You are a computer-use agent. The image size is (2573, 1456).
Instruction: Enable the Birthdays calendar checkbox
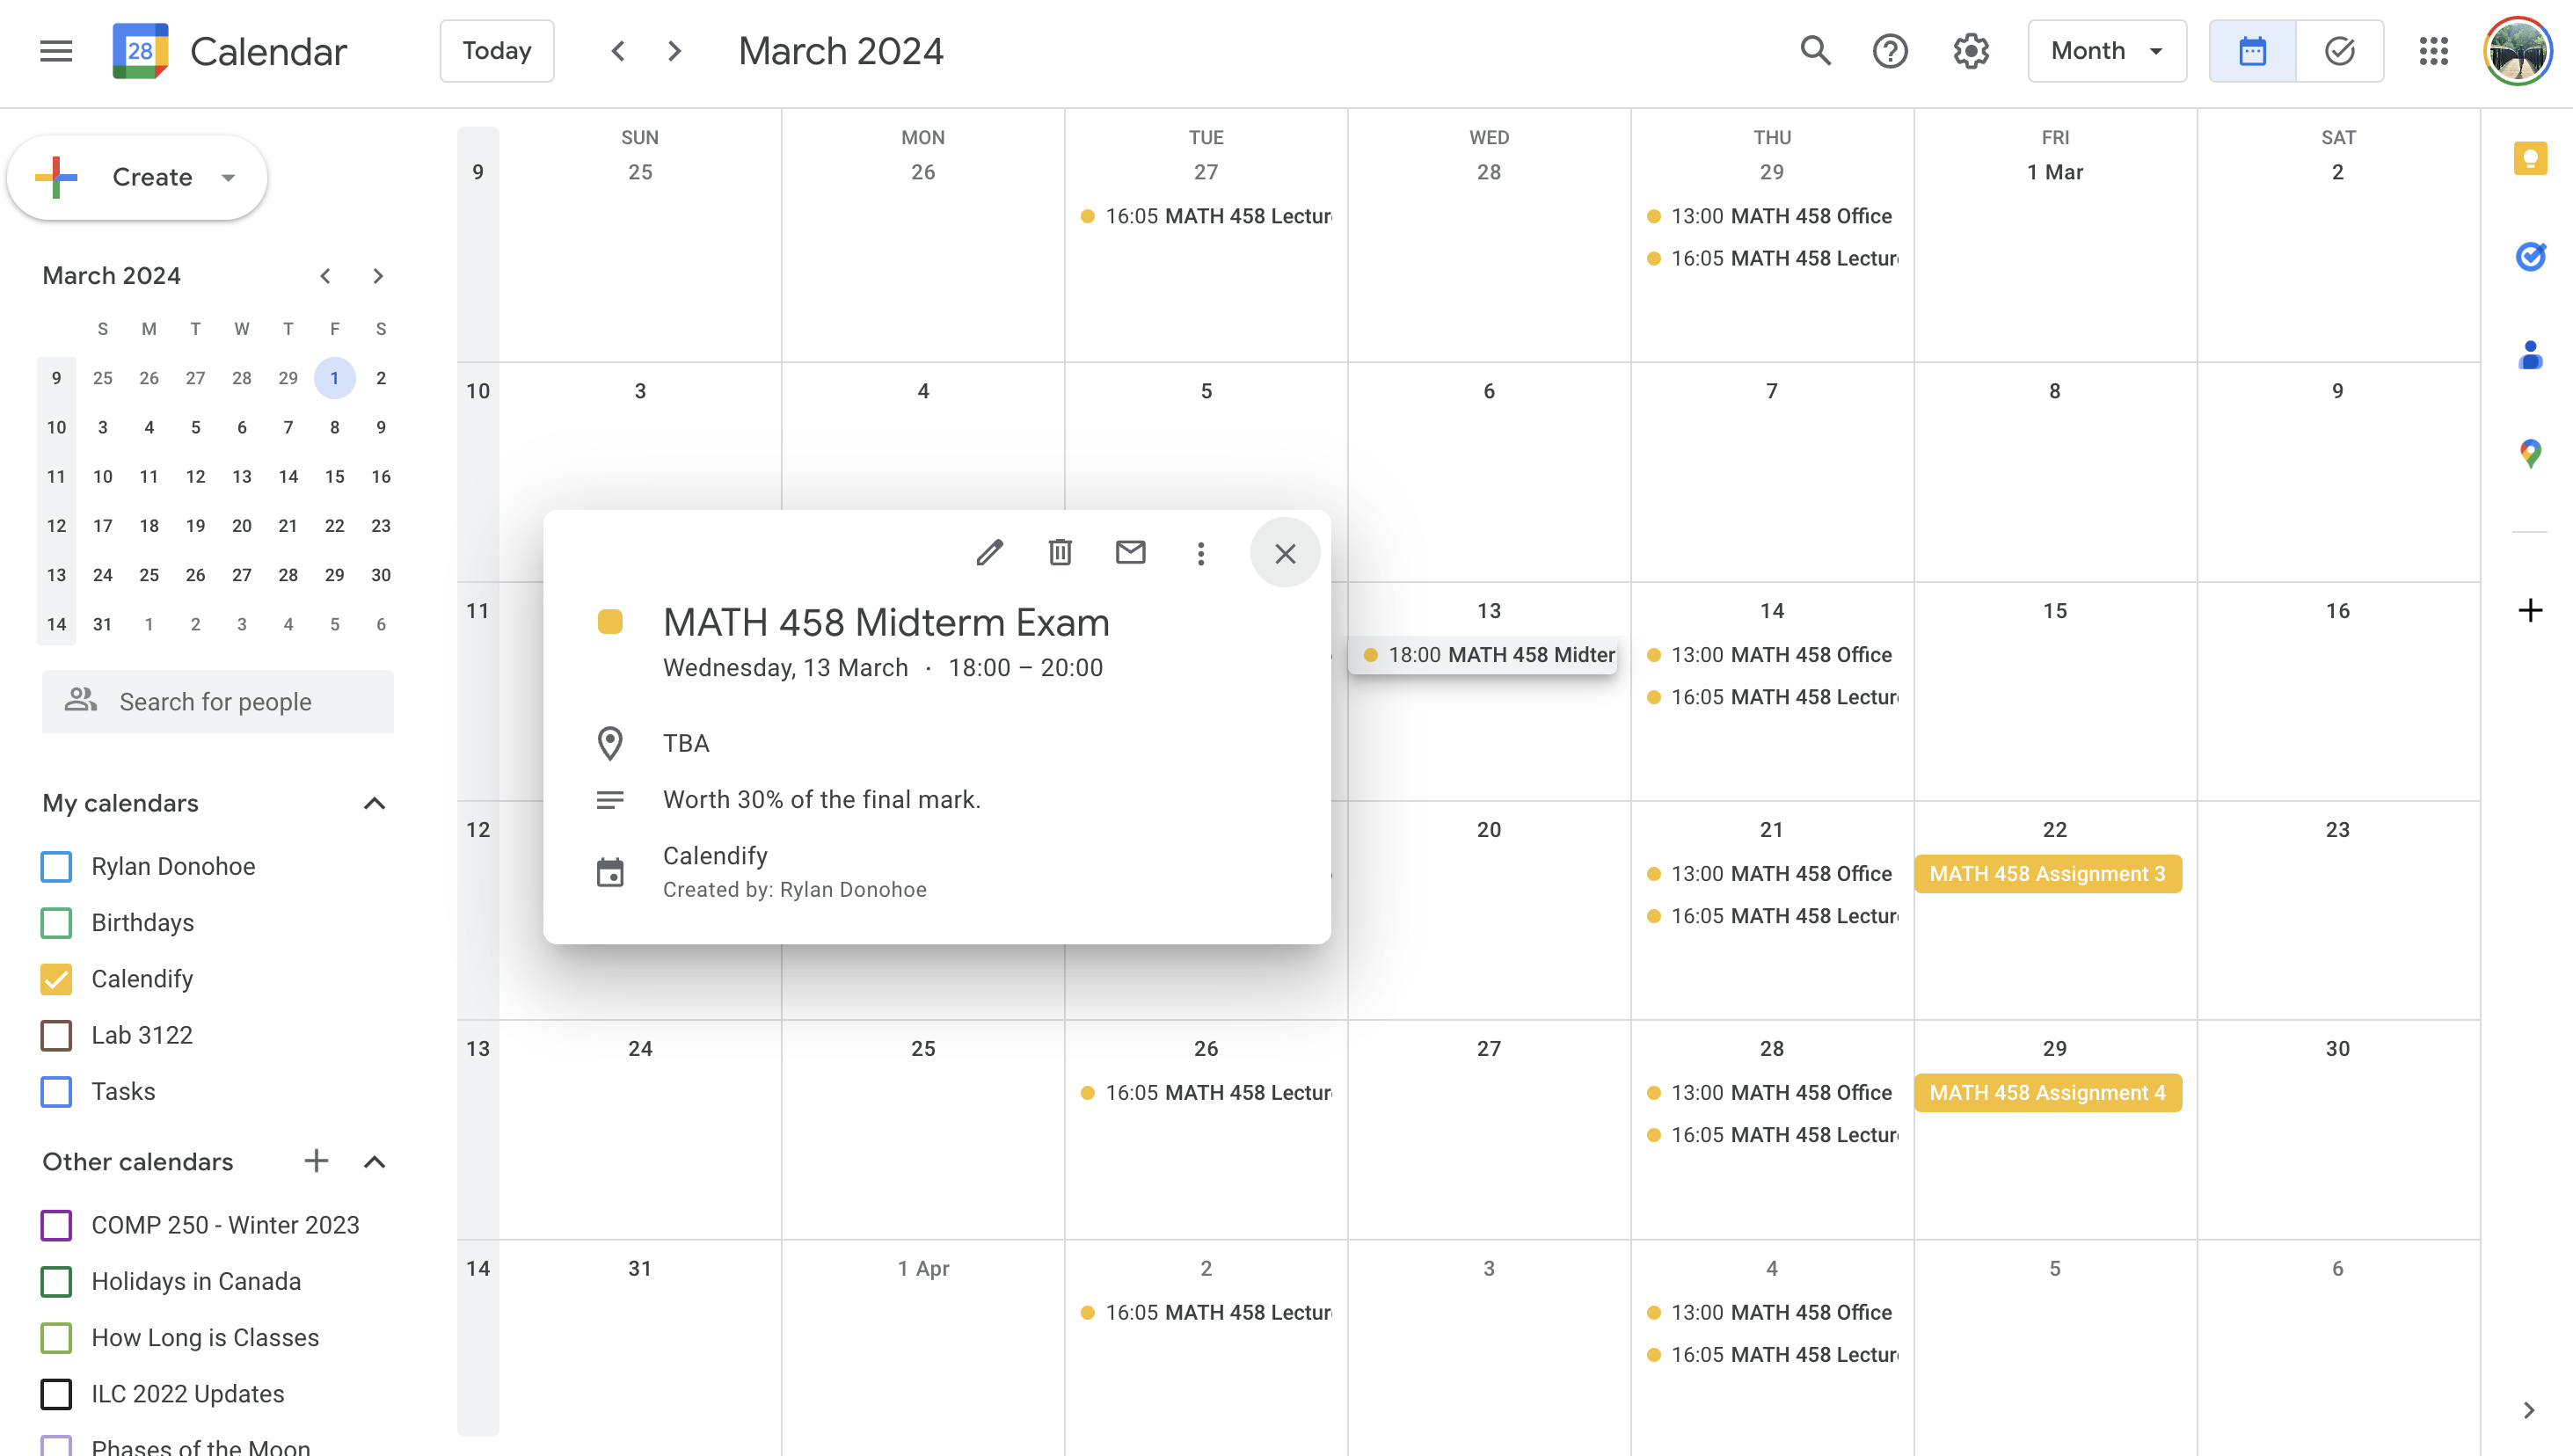point(57,923)
